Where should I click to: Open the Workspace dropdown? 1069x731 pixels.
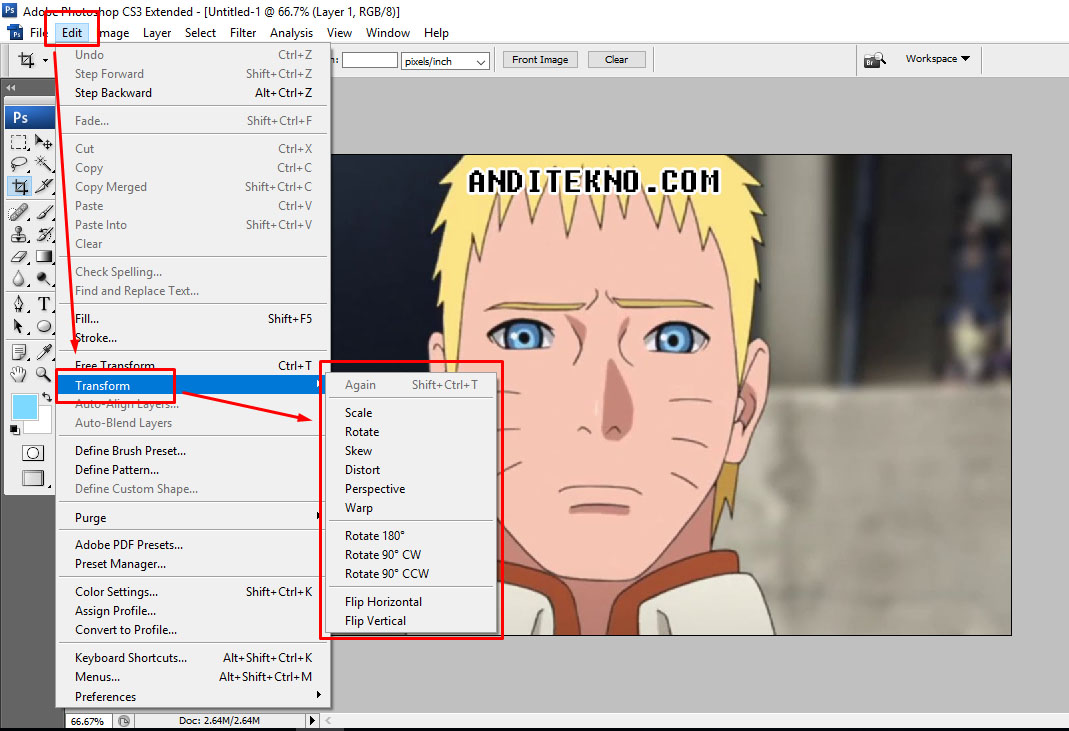click(937, 59)
